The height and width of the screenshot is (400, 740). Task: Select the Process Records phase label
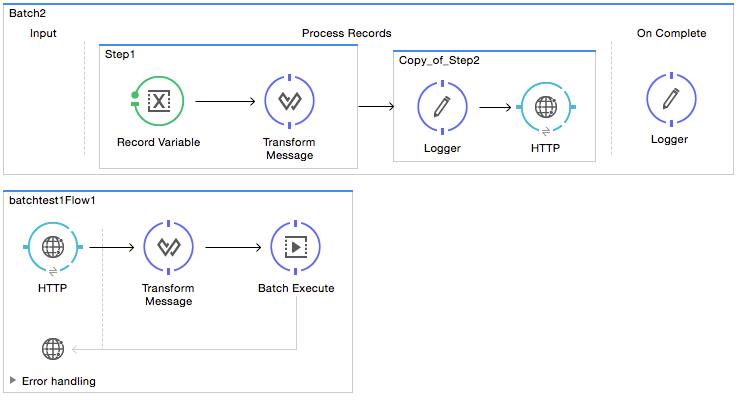click(346, 33)
